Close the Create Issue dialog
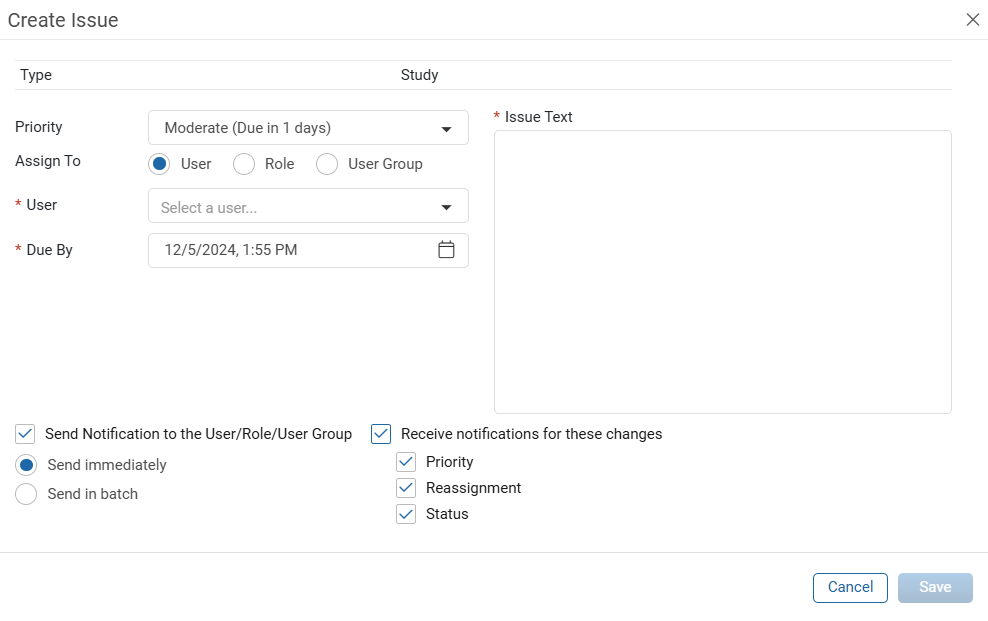Viewport: 988px width, 621px height. [x=972, y=20]
